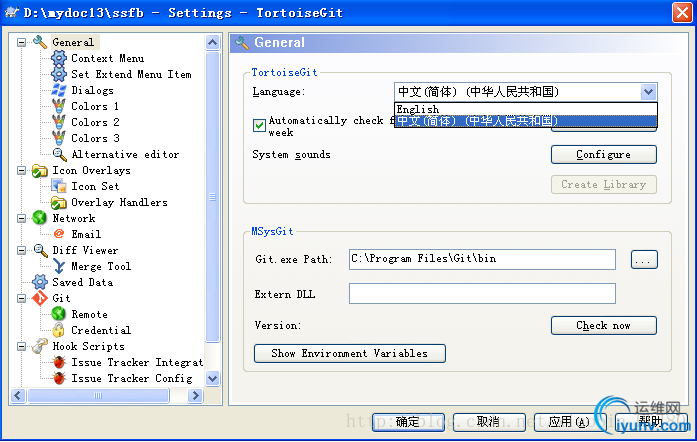Collapse the Git tree node
The image size is (697, 442).
[x=21, y=298]
